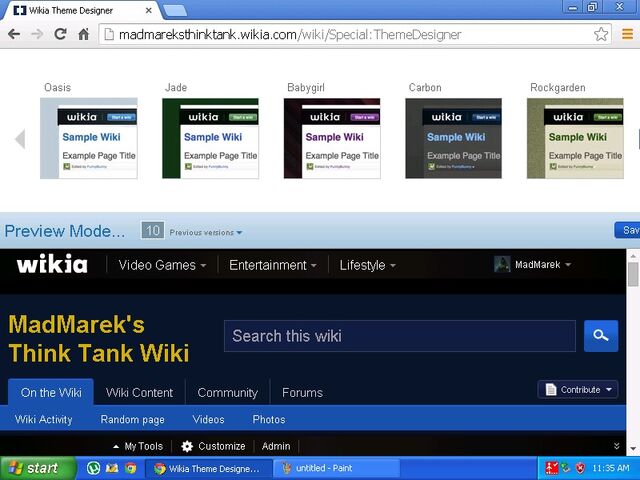
Task: Click the version count 10 box
Action: pyautogui.click(x=153, y=231)
